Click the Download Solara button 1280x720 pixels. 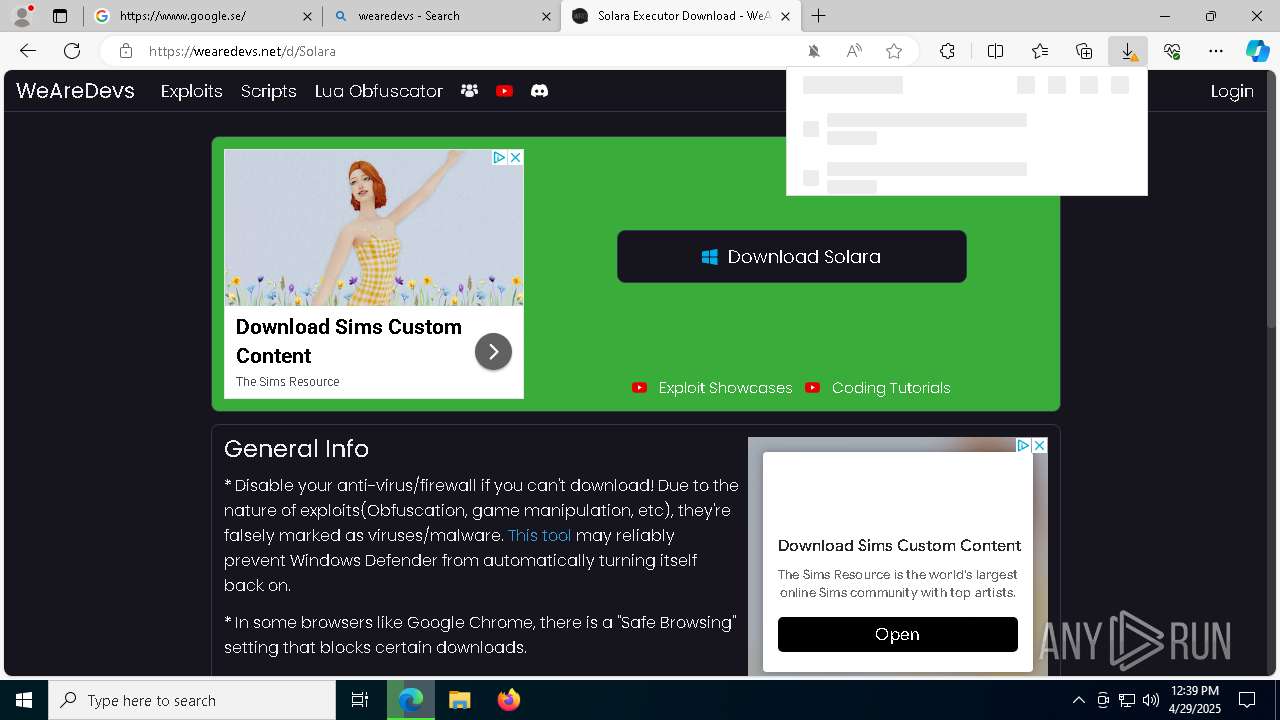tap(792, 257)
